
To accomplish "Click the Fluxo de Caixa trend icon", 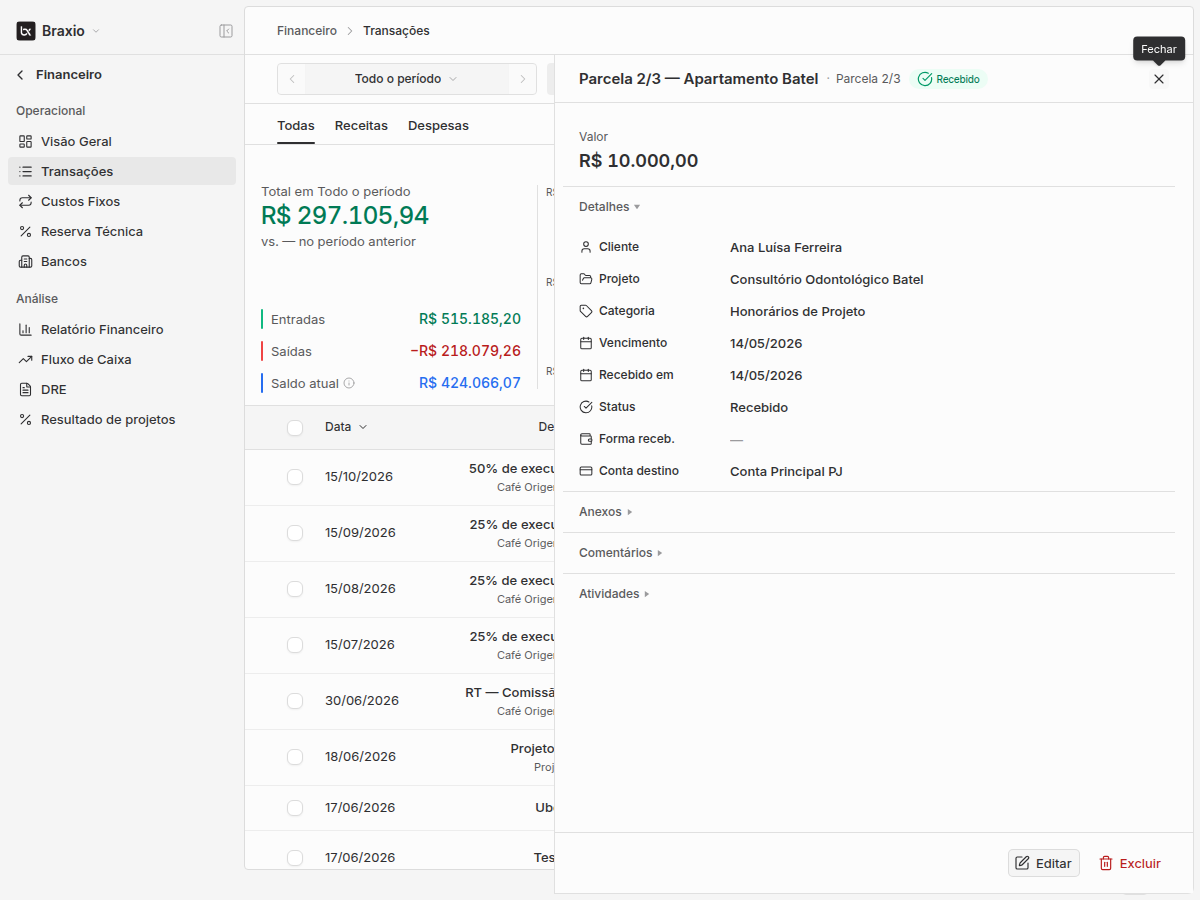I will (26, 359).
